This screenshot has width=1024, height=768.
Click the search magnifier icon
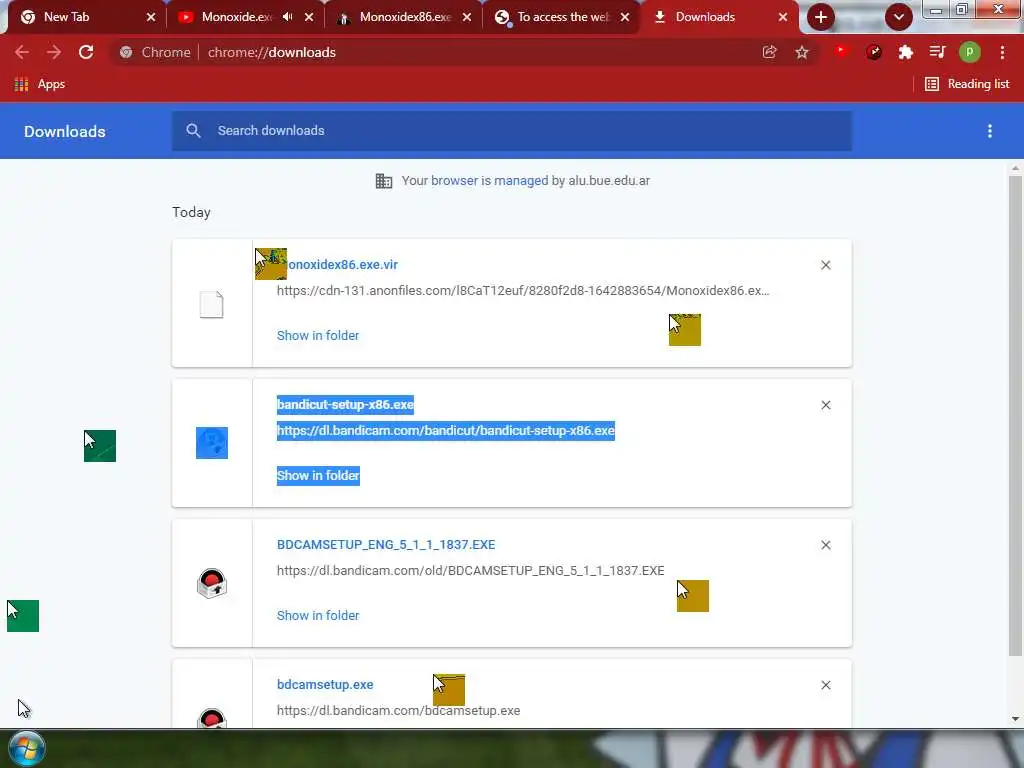click(x=193, y=131)
